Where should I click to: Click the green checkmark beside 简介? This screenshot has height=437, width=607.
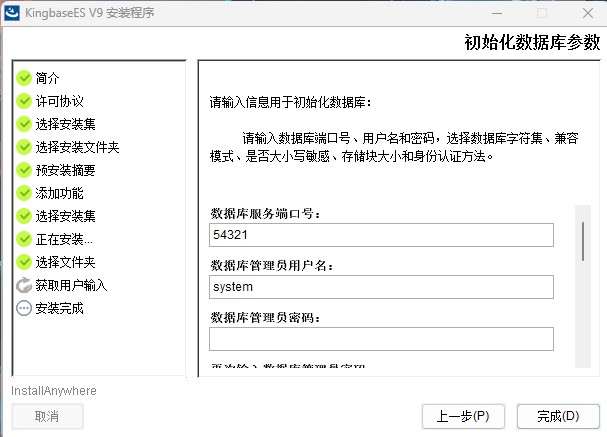point(24,78)
